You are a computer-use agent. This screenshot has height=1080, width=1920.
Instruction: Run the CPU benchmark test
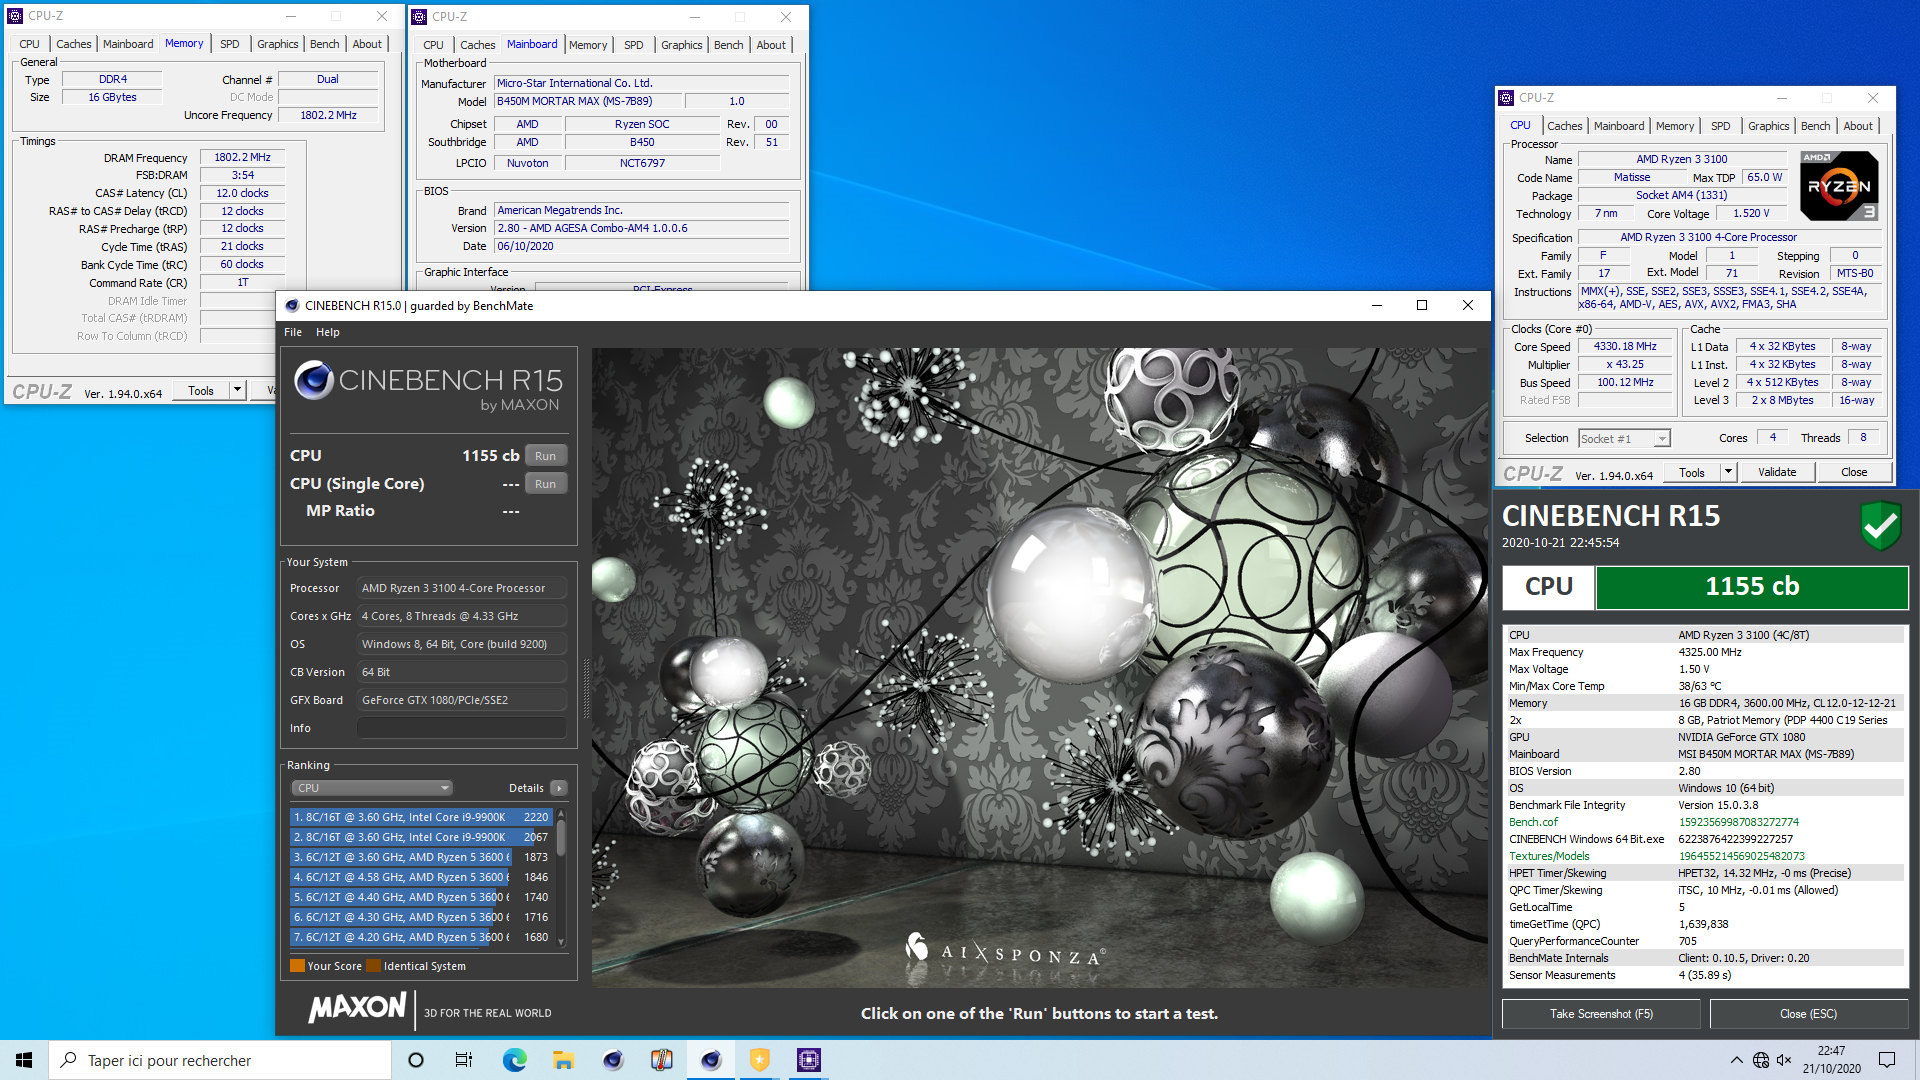tap(545, 456)
